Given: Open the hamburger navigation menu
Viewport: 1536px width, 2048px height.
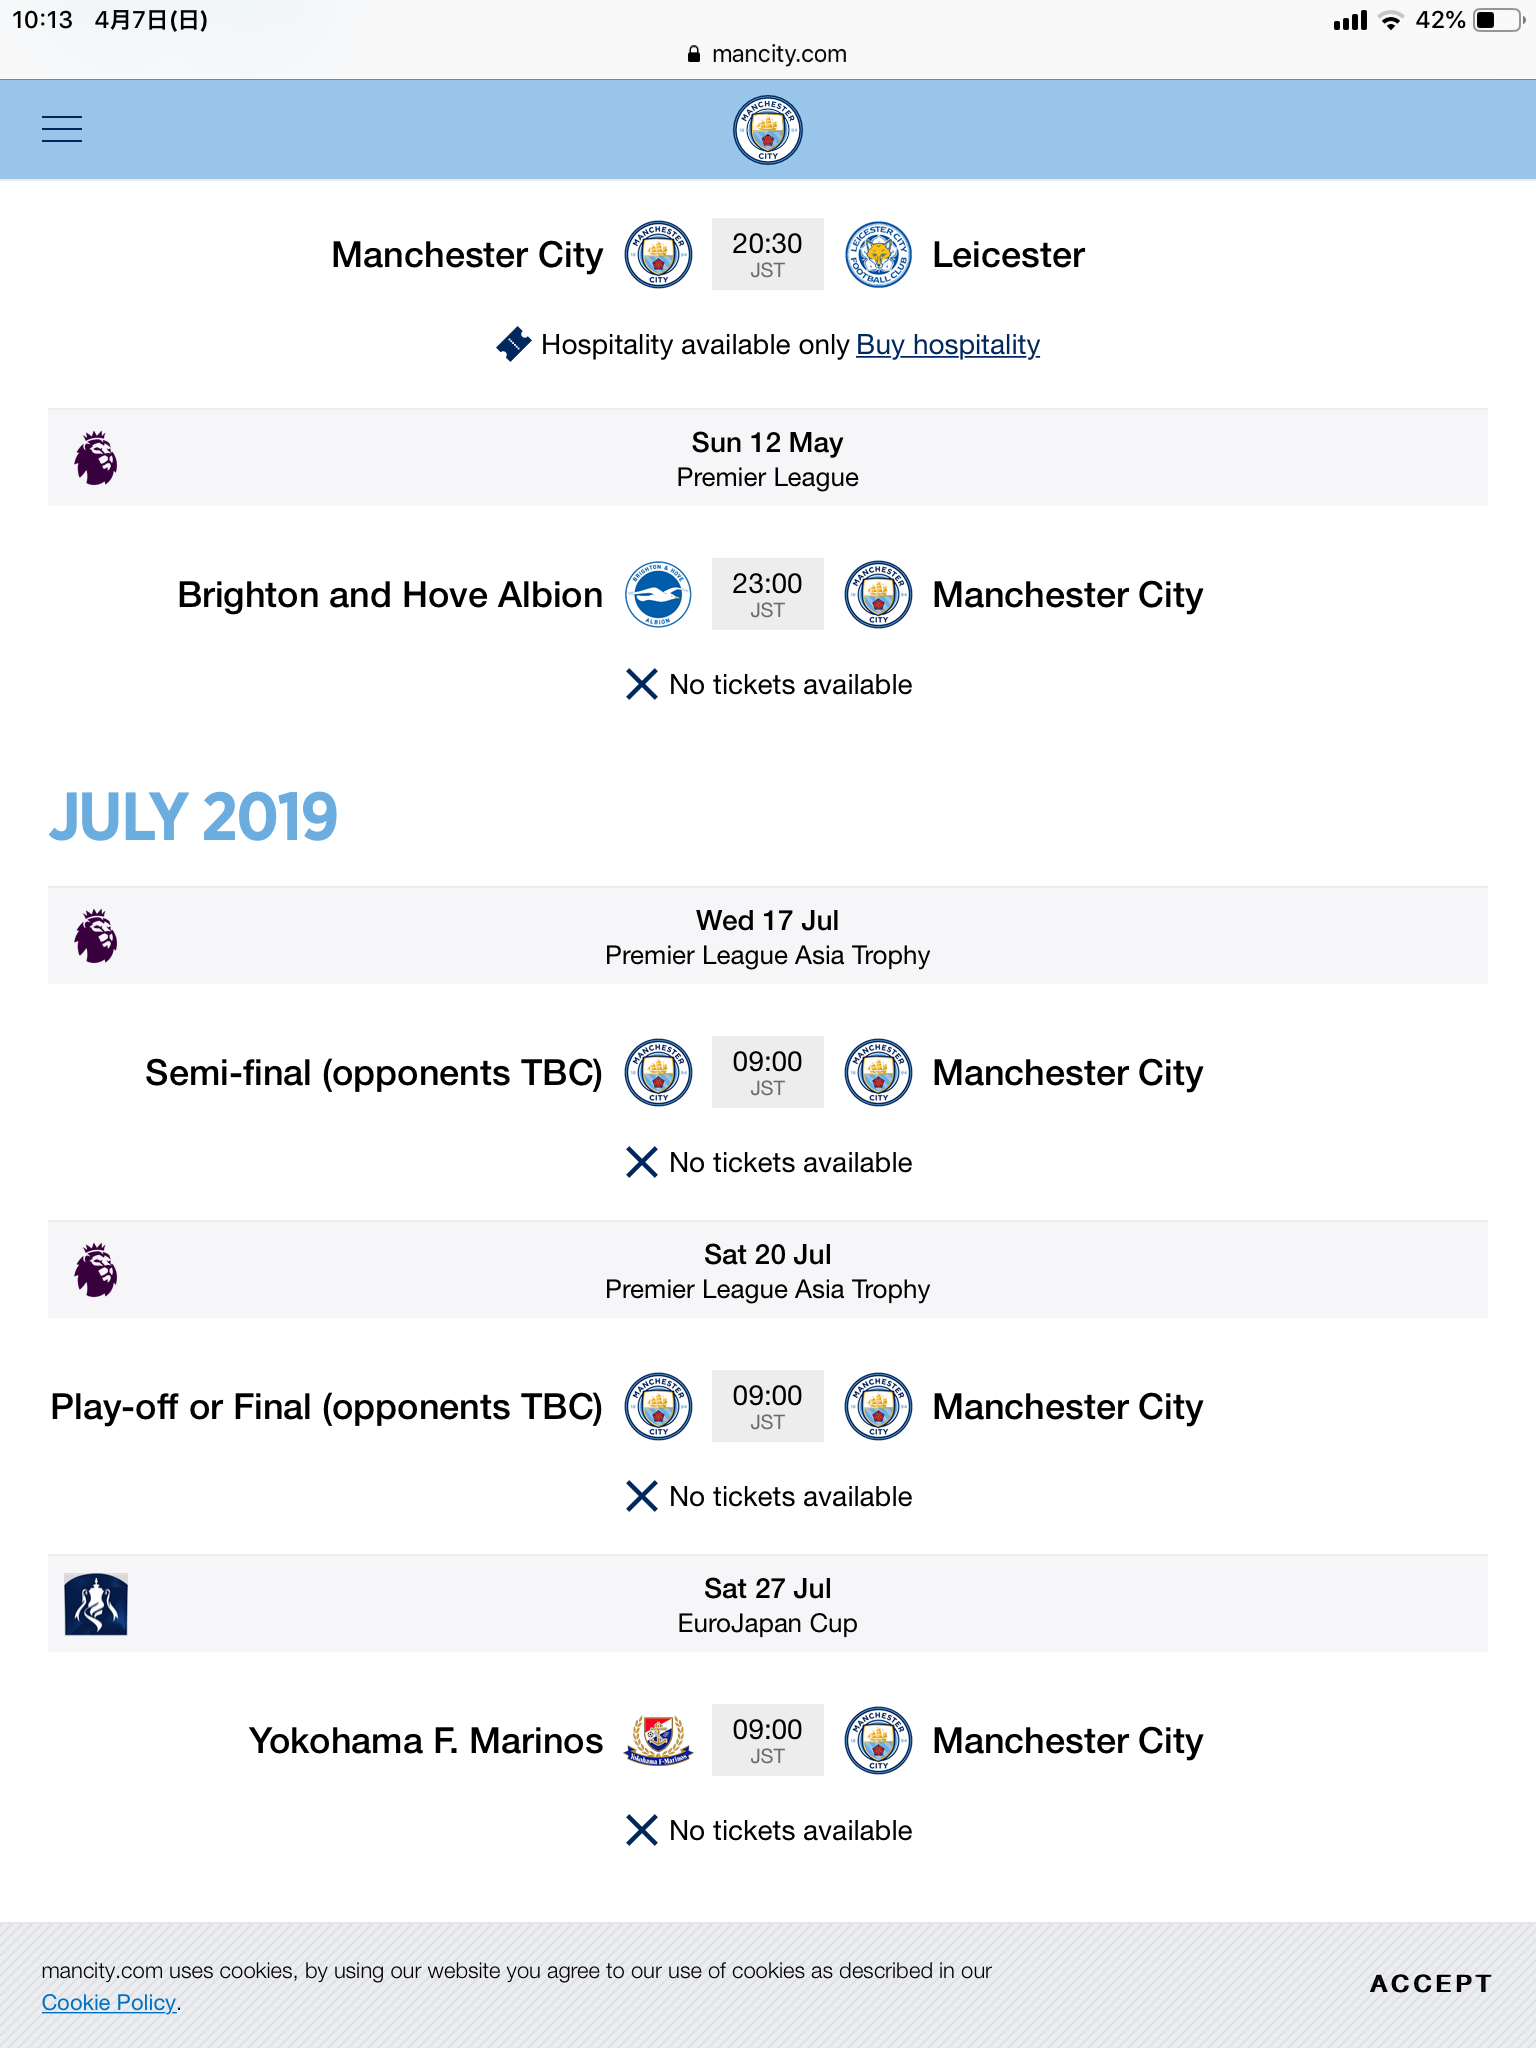Looking at the screenshot, I should (x=62, y=129).
